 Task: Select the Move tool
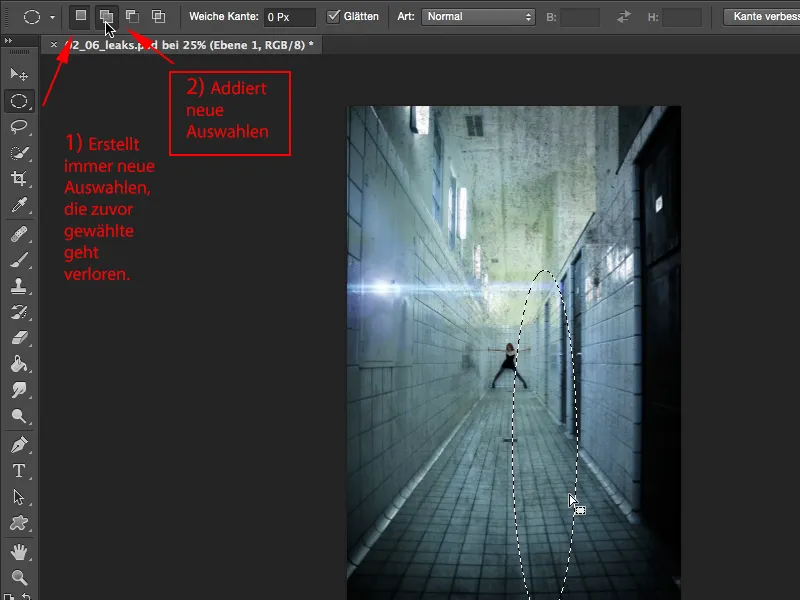pos(18,75)
